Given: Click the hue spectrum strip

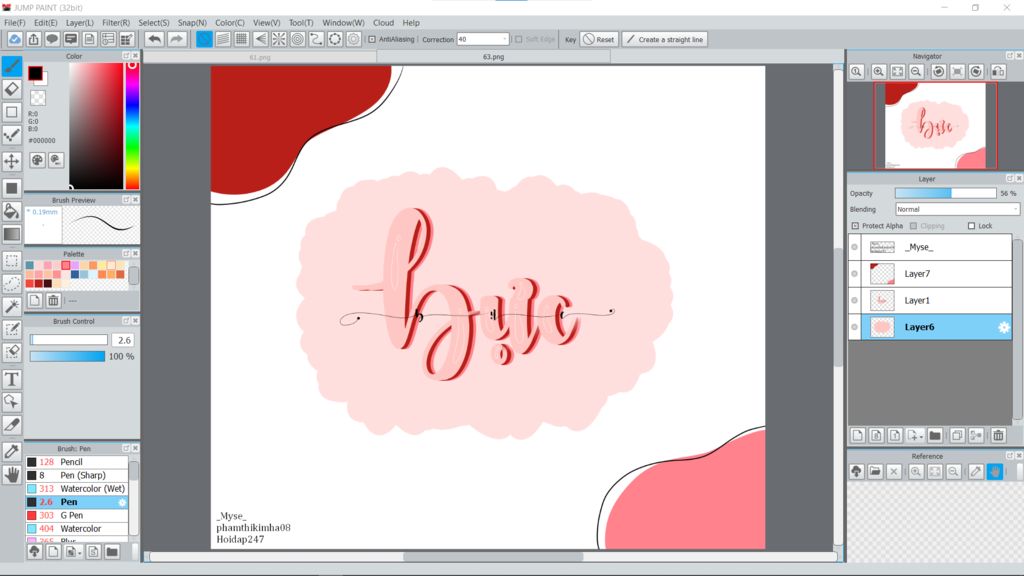Looking at the screenshot, I should (x=132, y=125).
